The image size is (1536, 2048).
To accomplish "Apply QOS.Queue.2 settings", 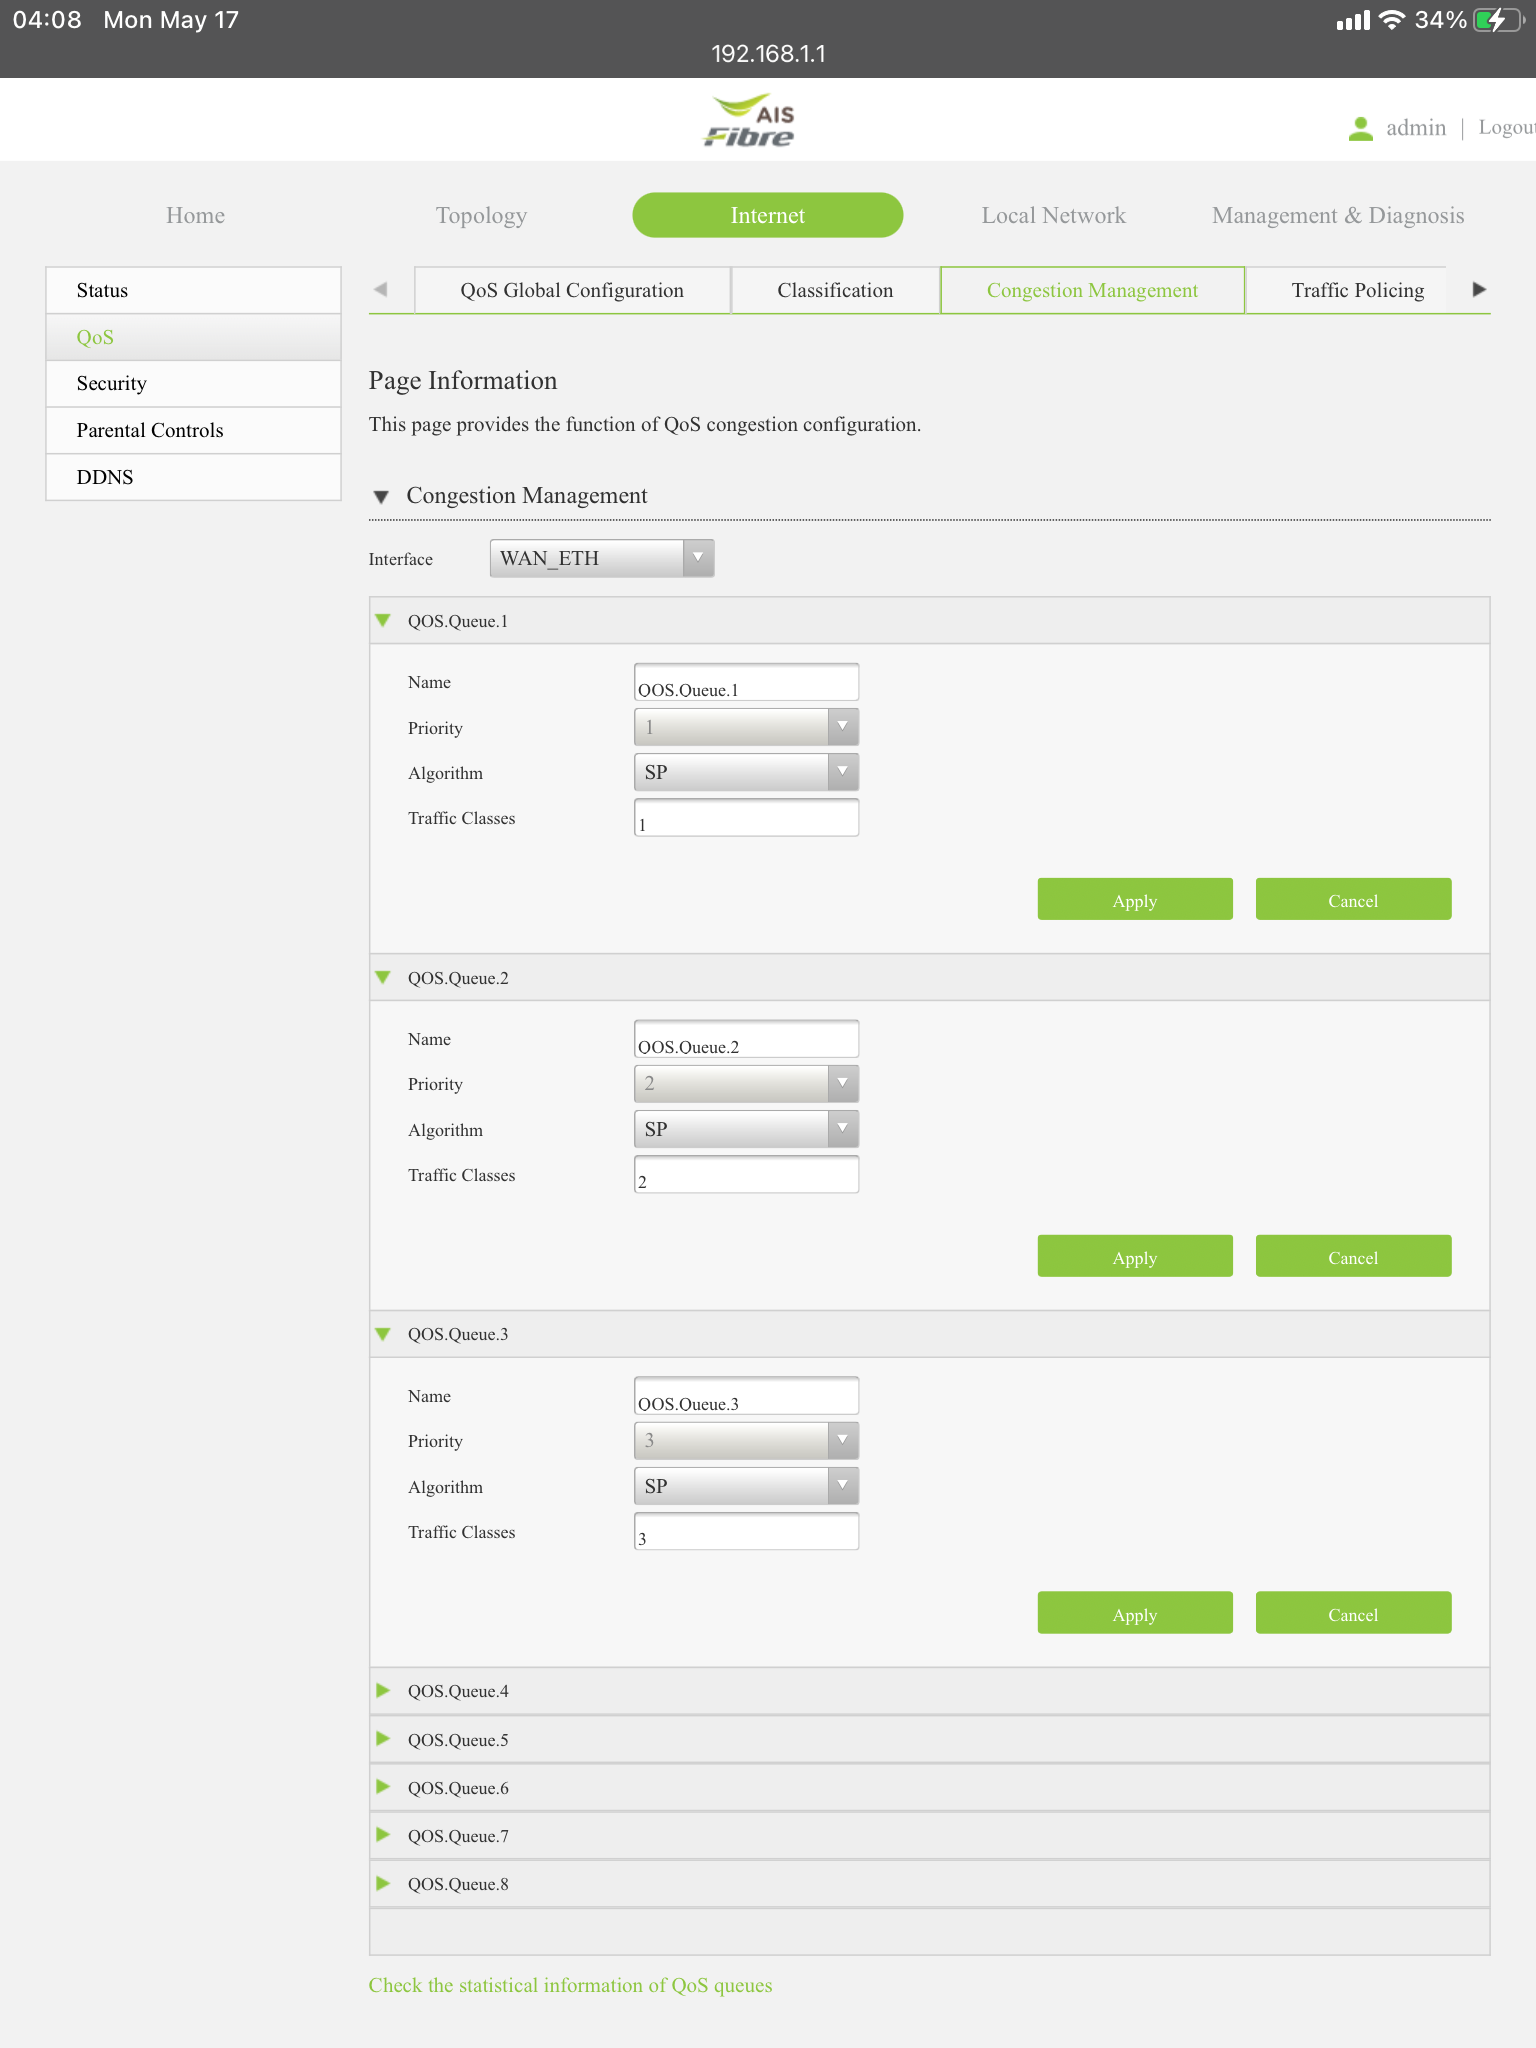I will tap(1135, 1256).
